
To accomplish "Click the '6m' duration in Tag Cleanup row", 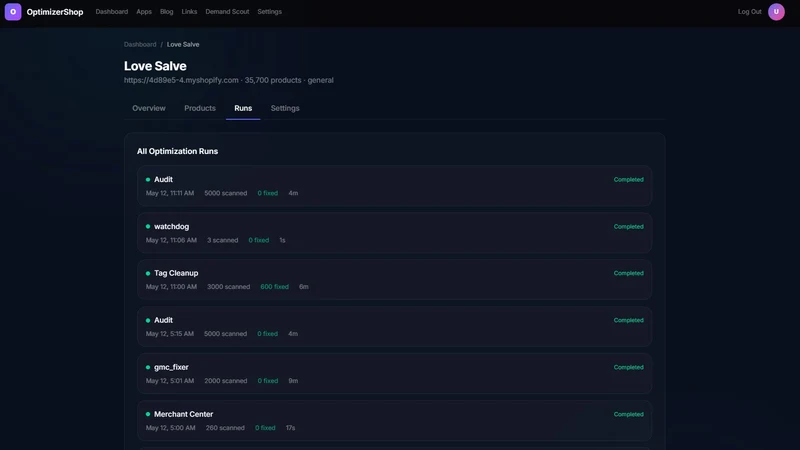I will tap(304, 287).
